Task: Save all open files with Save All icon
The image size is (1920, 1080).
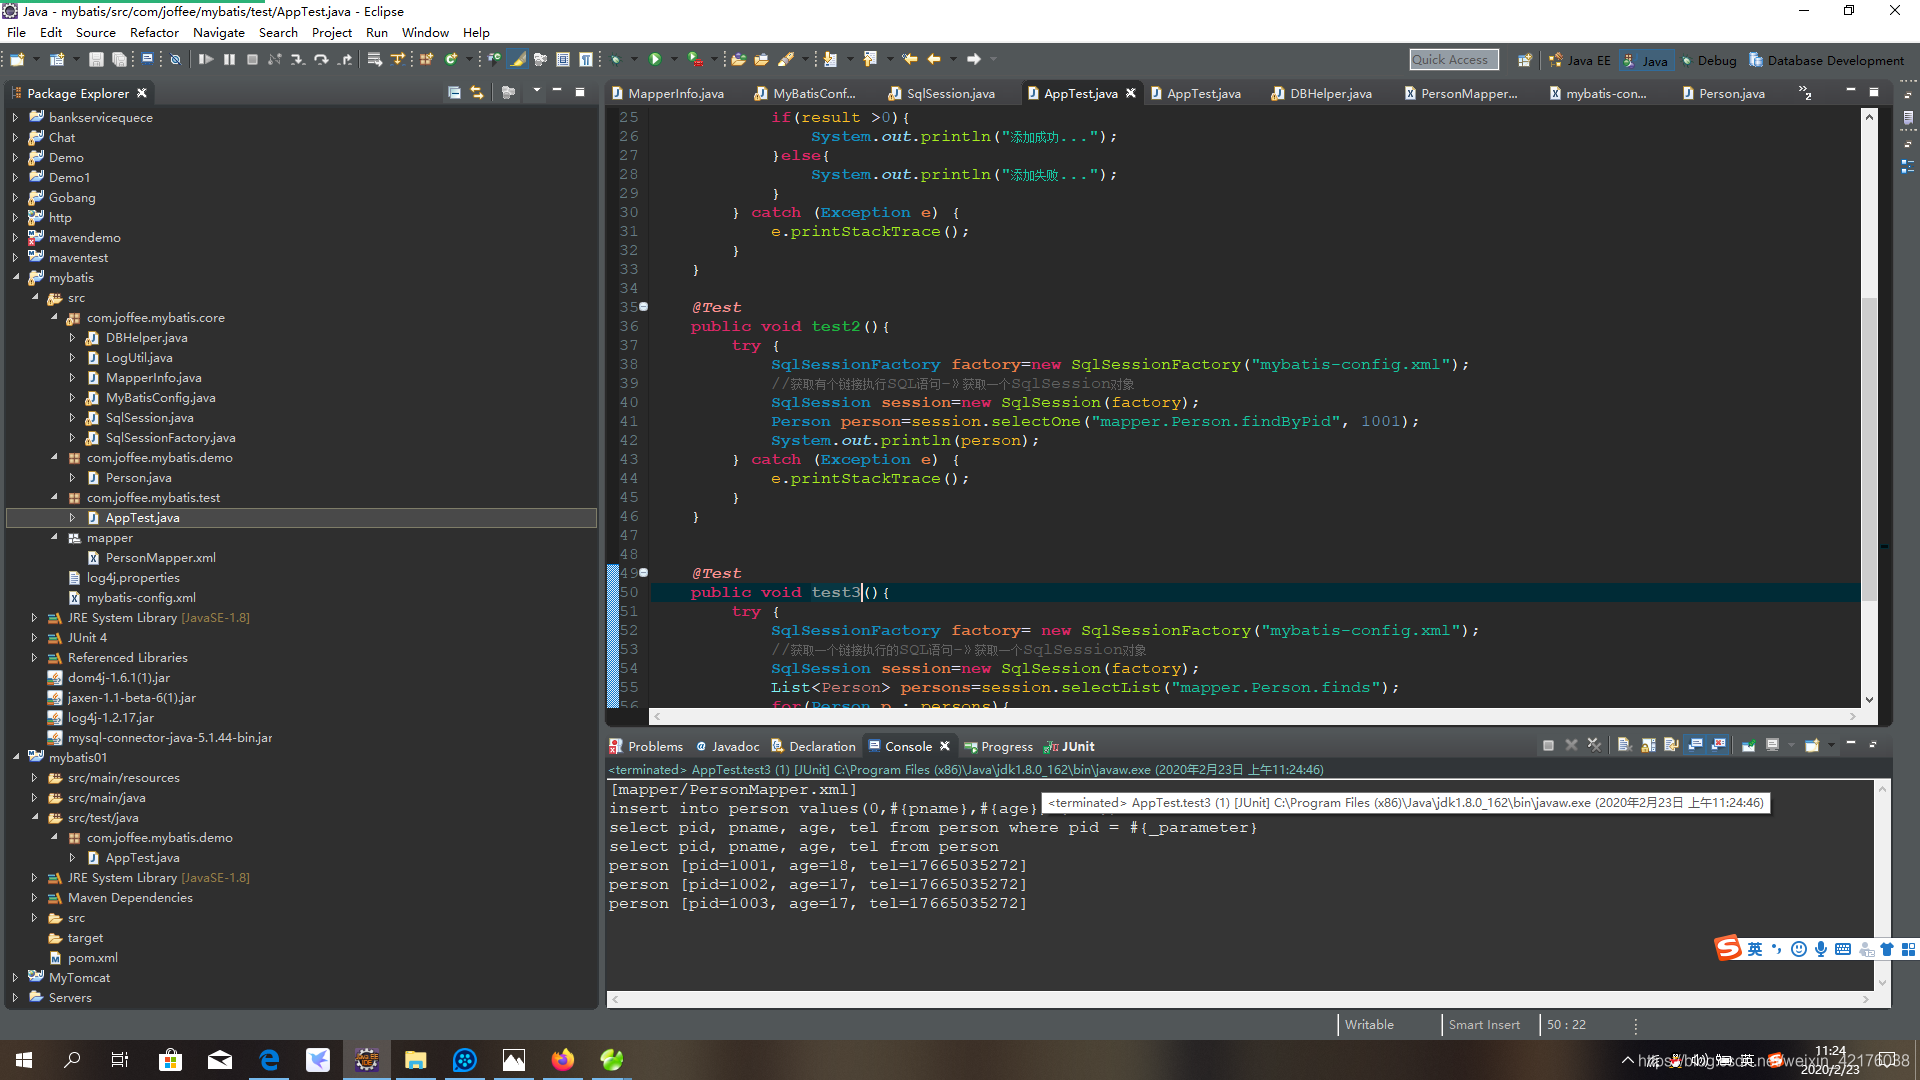Action: pyautogui.click(x=120, y=59)
